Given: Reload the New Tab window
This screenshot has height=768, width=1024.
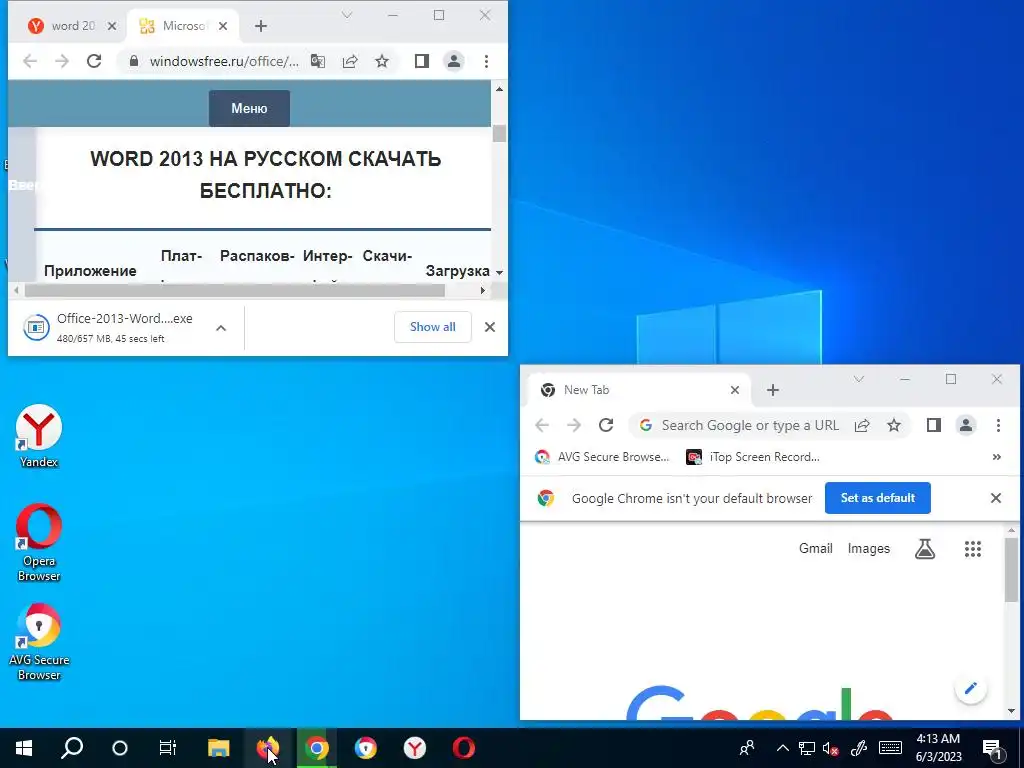Looking at the screenshot, I should [x=606, y=425].
